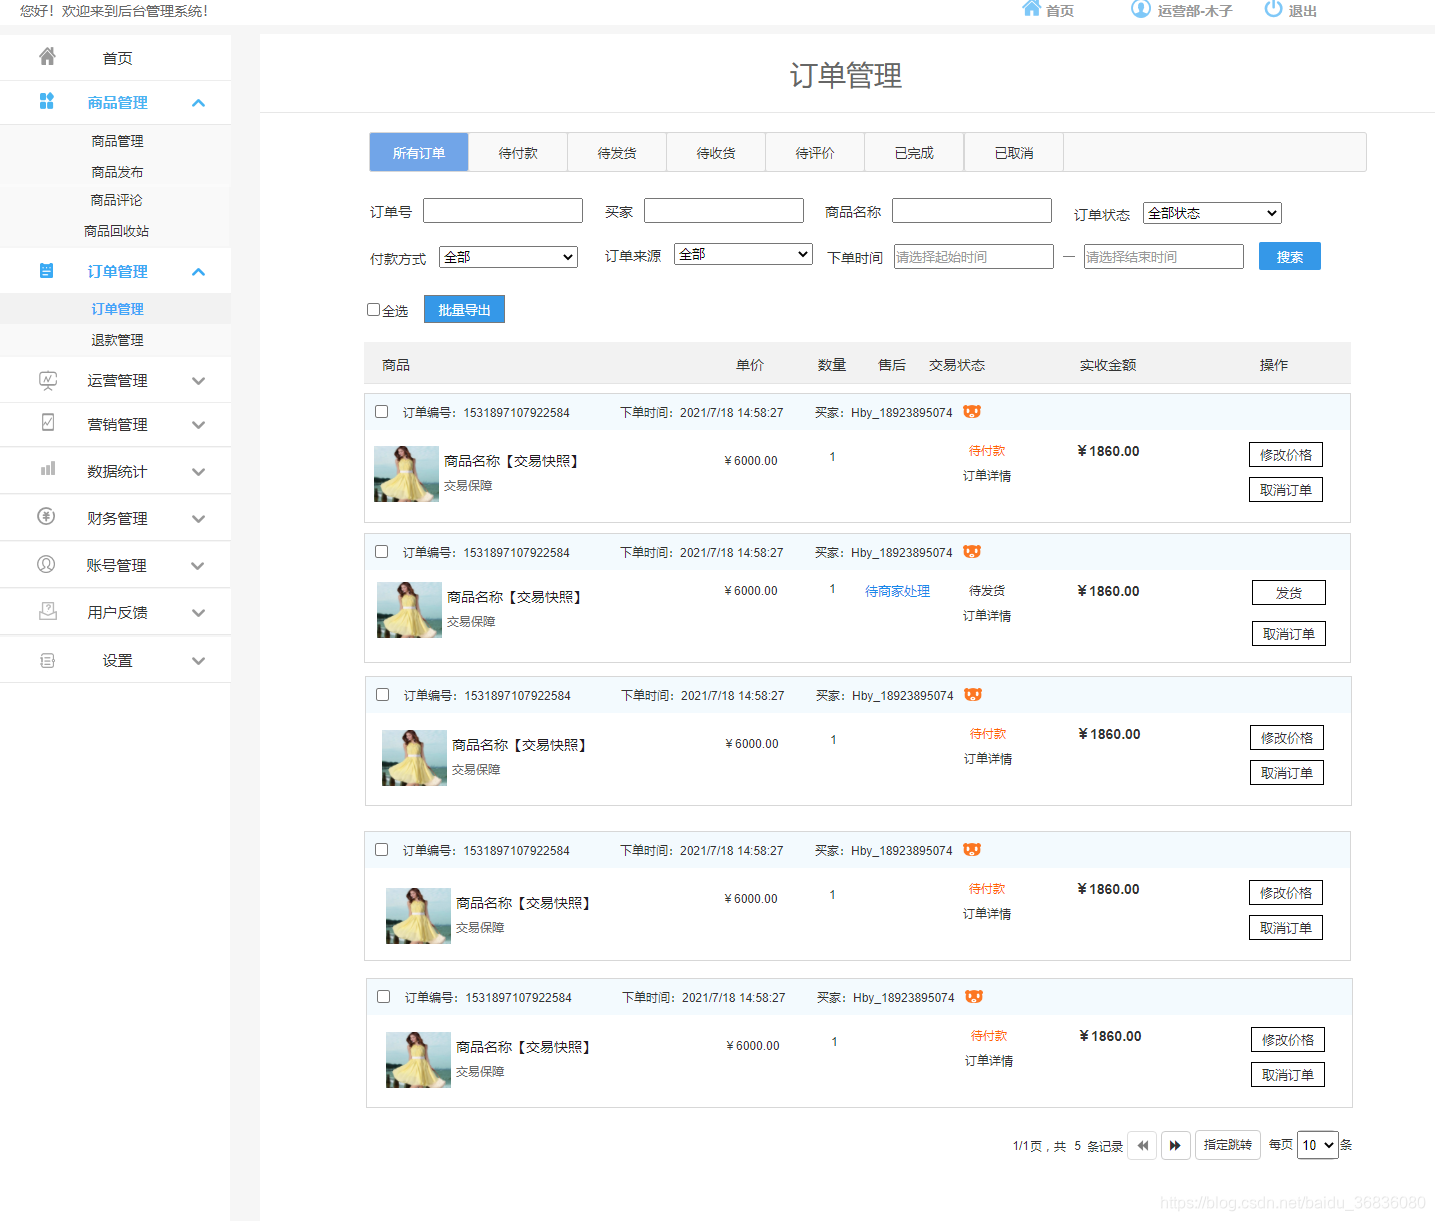Screen dimensions: 1435x1221
Task: Click the end time field 请选择结束时间
Action: point(1164,257)
